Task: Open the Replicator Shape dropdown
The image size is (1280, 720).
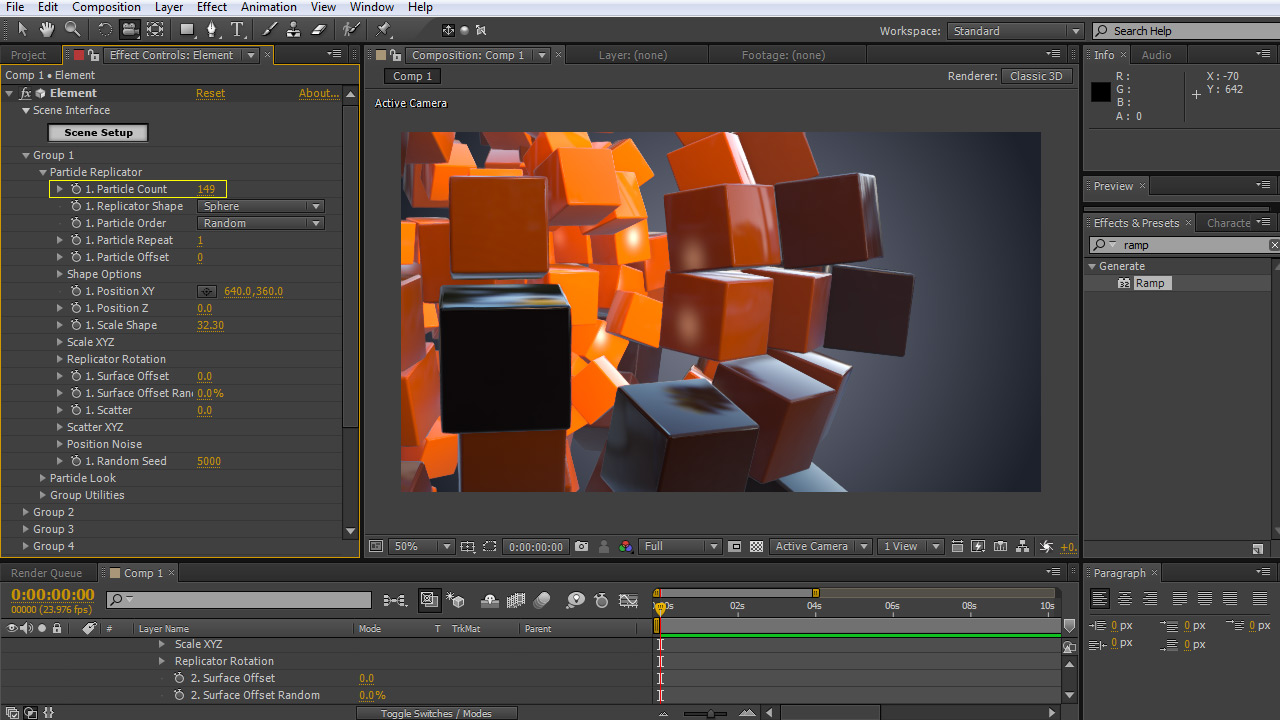Action: click(x=261, y=206)
